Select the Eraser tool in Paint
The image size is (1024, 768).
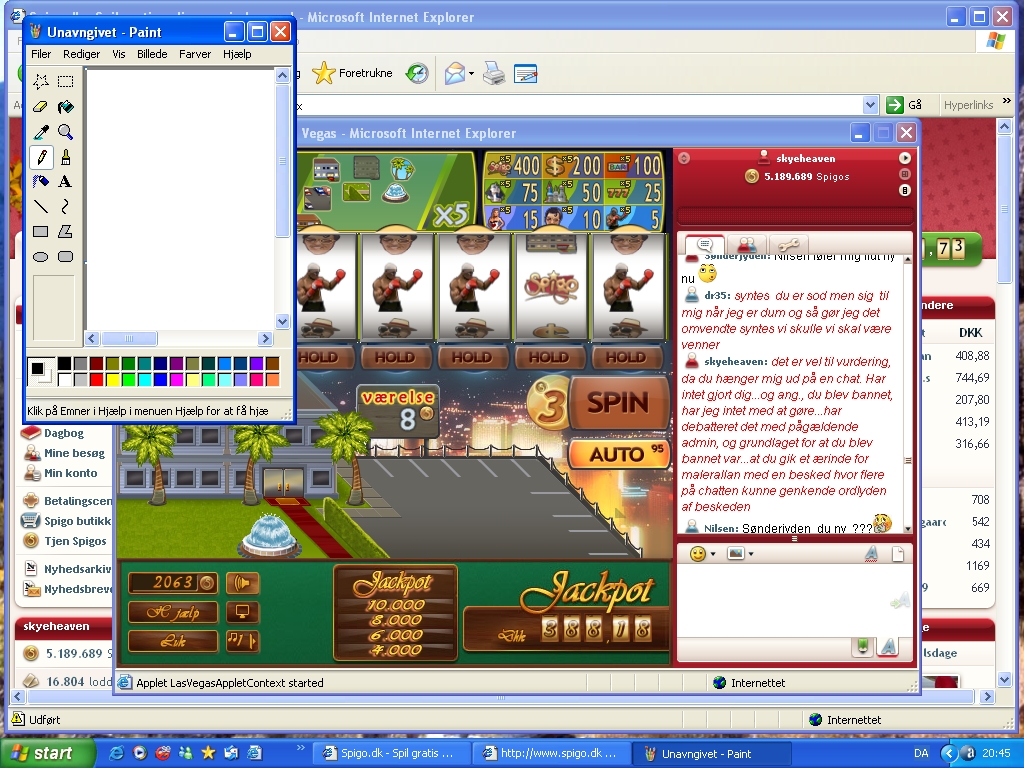pyautogui.click(x=41, y=107)
